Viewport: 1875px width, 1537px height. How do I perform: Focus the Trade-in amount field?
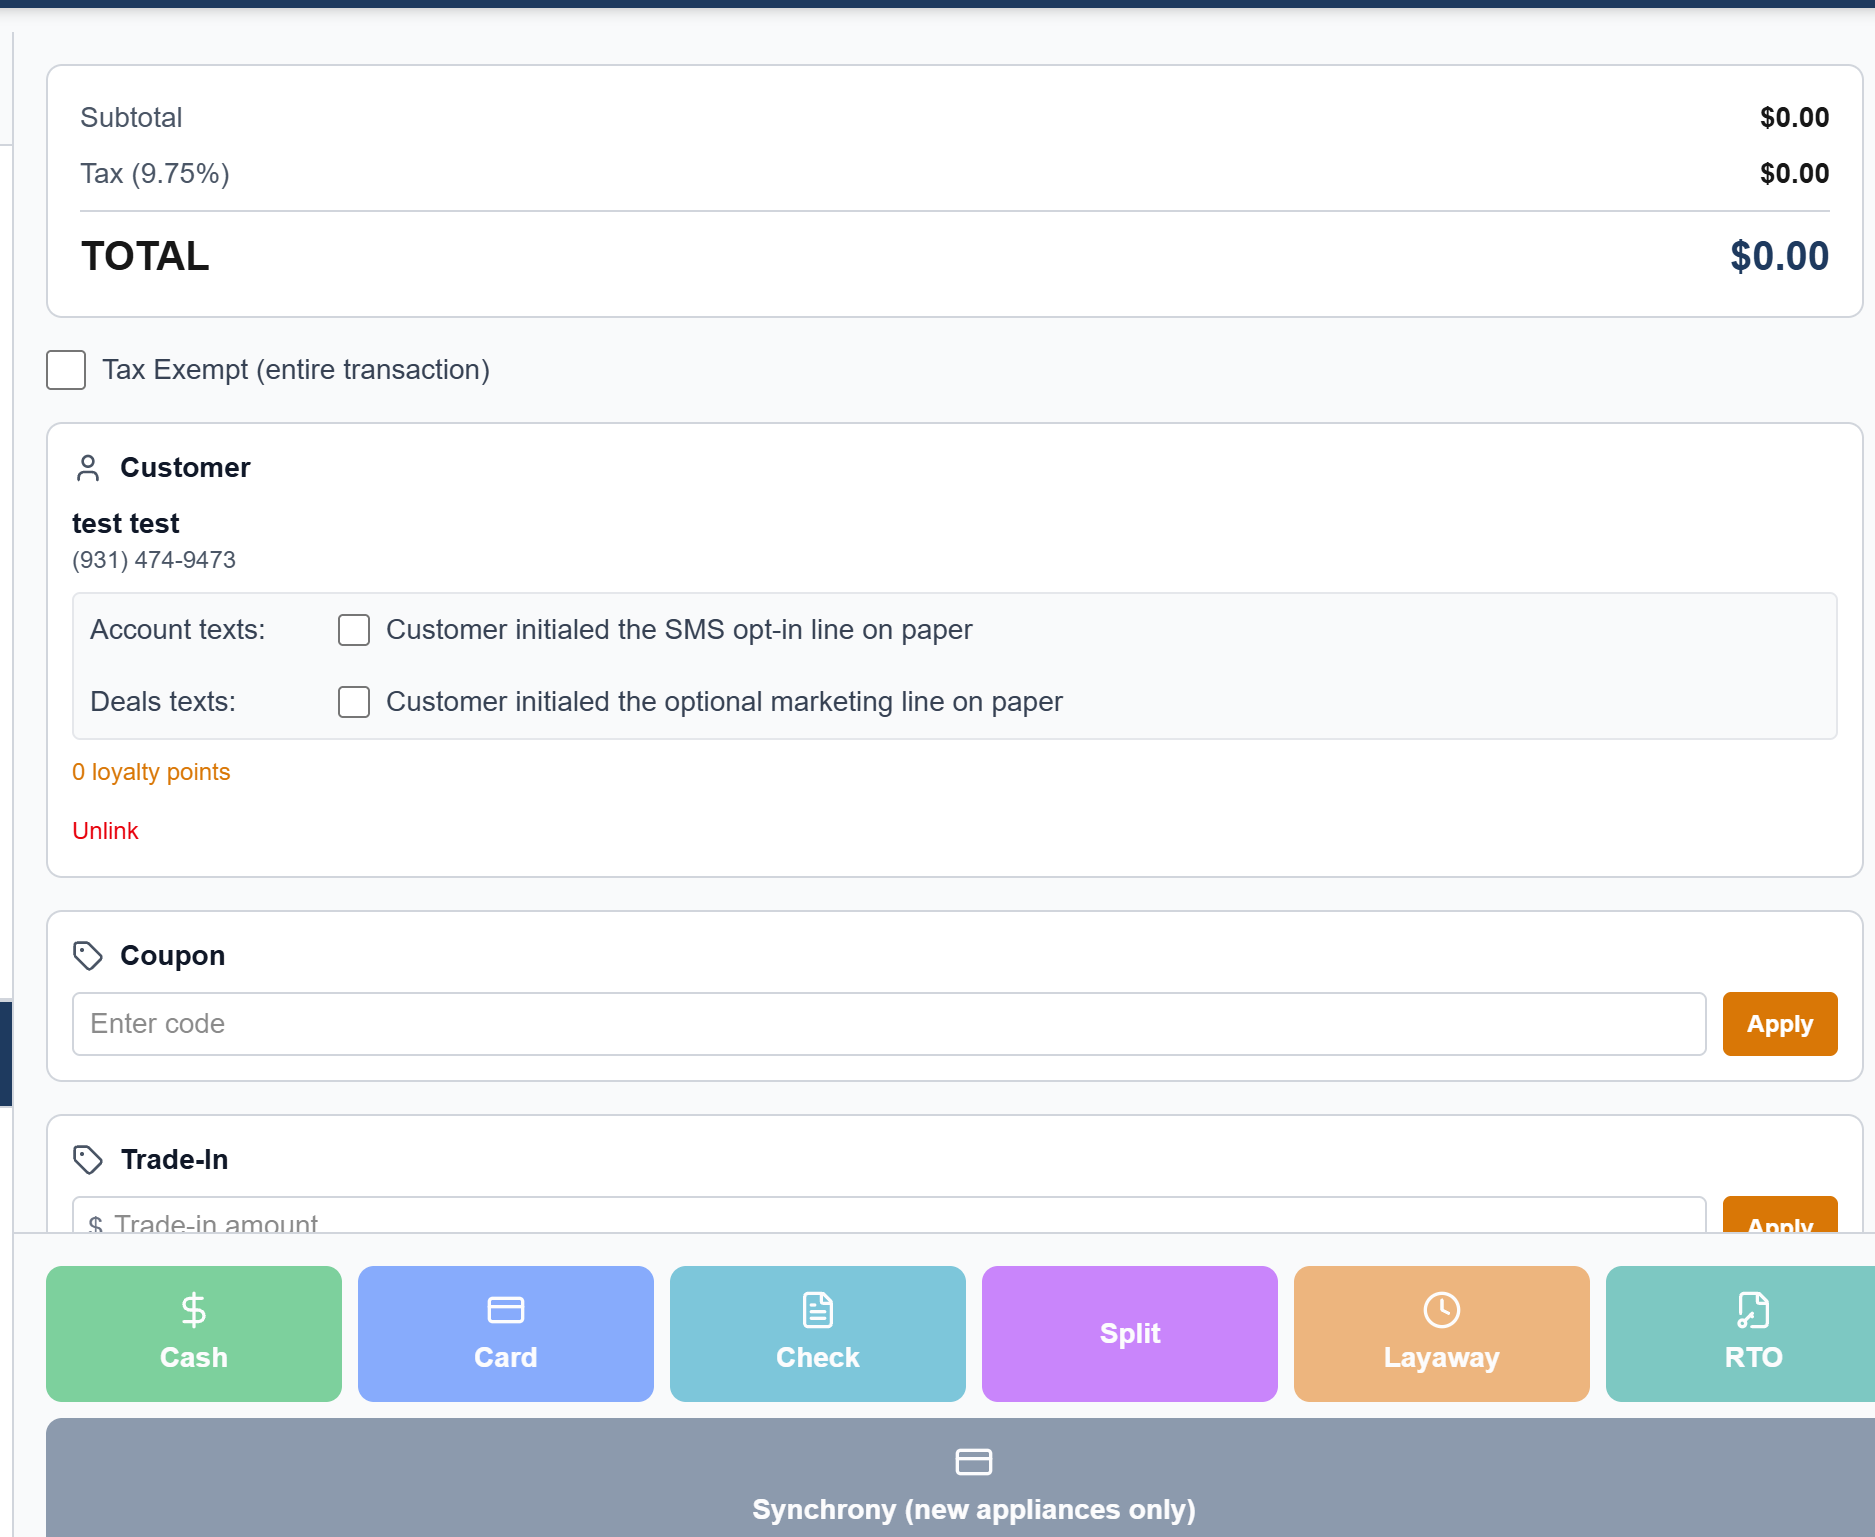[889, 1216]
